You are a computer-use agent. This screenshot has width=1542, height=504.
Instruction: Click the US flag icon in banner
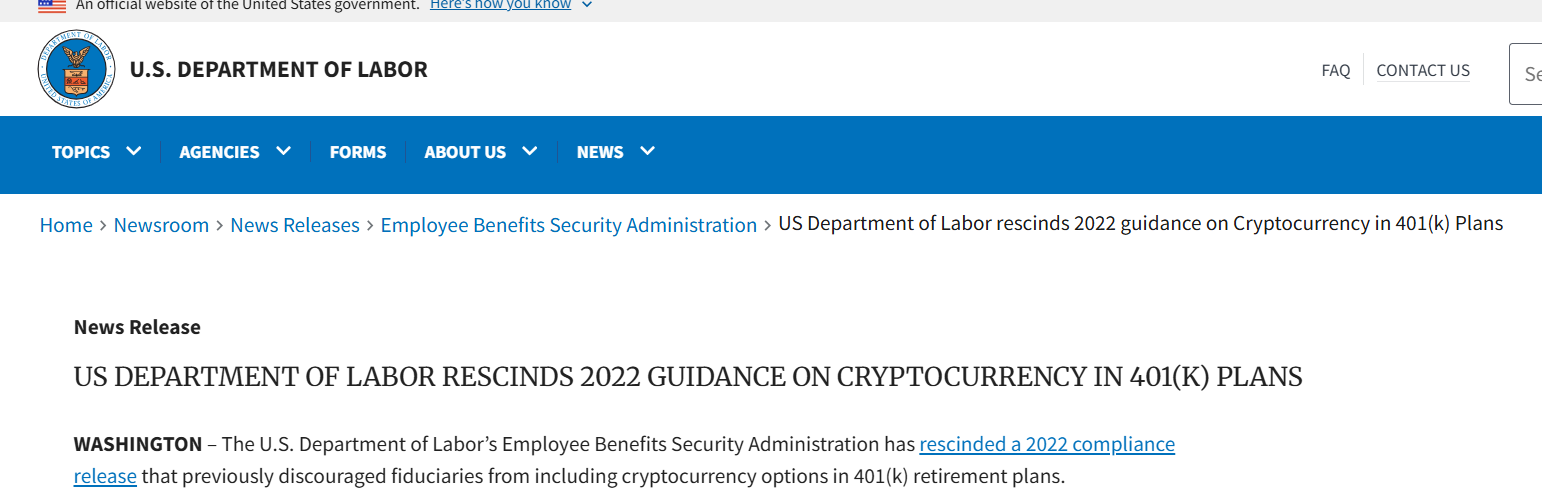(52, 5)
